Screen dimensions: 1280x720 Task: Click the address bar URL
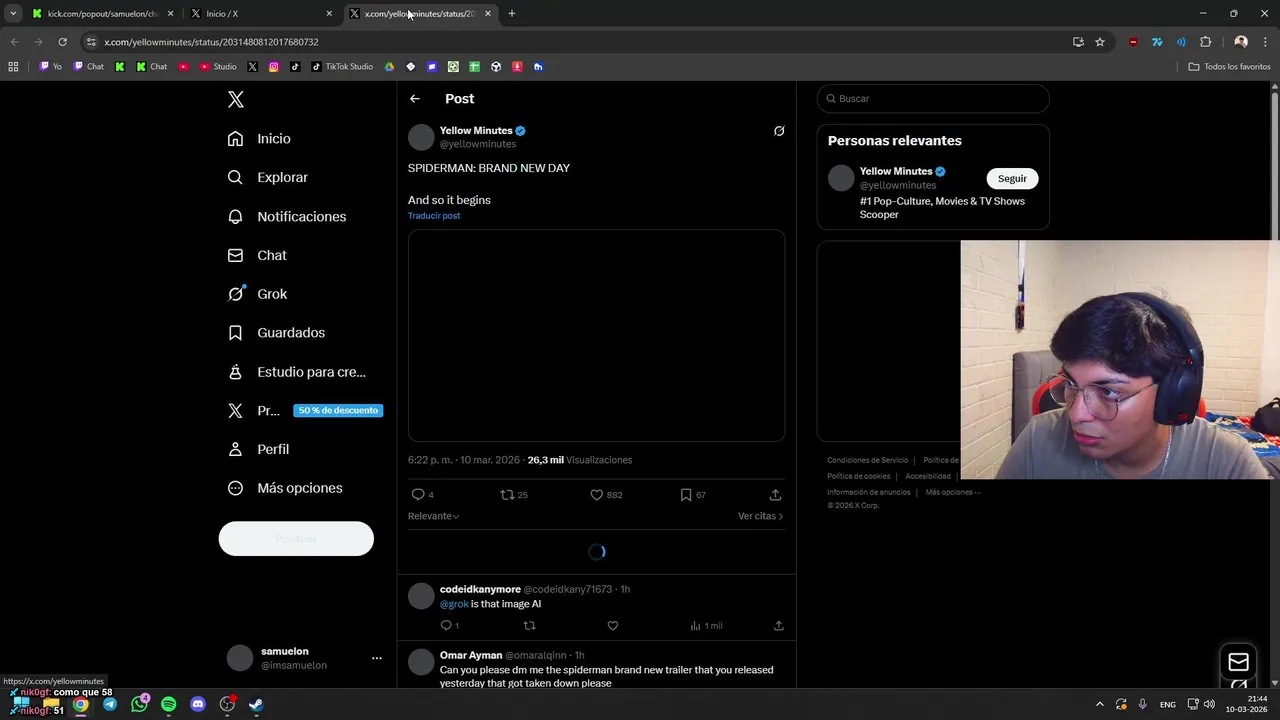click(211, 42)
